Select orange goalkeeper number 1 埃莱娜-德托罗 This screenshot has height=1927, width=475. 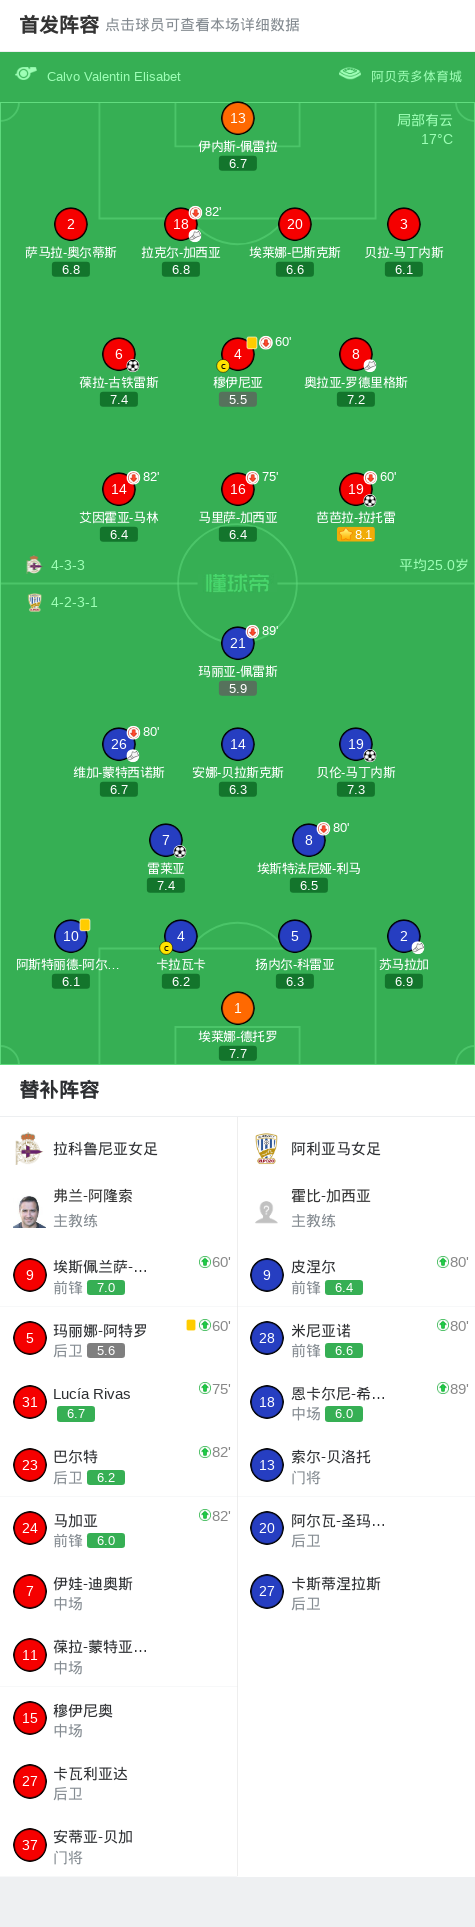(x=238, y=1008)
